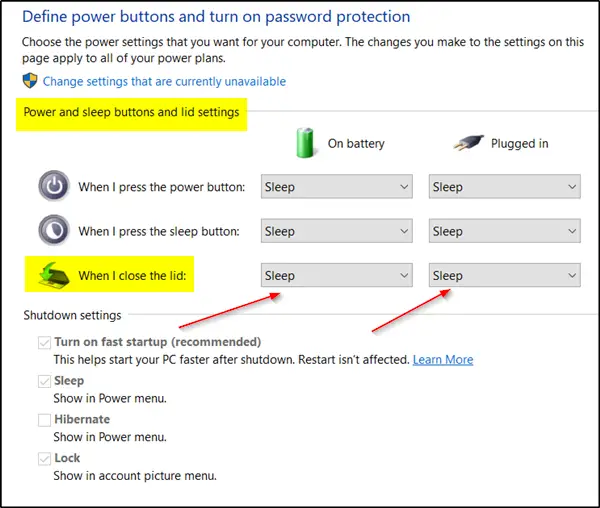Image resolution: width=600 pixels, height=508 pixels.
Task: Click the green battery icon
Action: 306,141
